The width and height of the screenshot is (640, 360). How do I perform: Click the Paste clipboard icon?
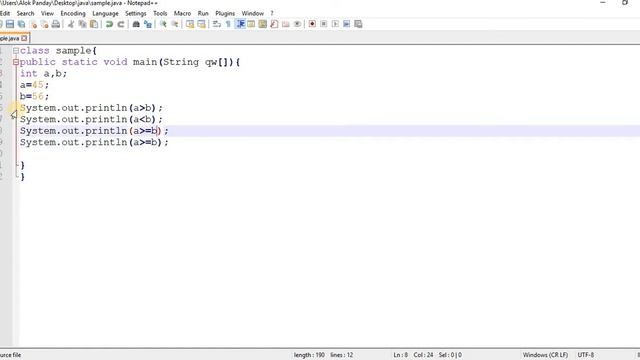coord(94,24)
